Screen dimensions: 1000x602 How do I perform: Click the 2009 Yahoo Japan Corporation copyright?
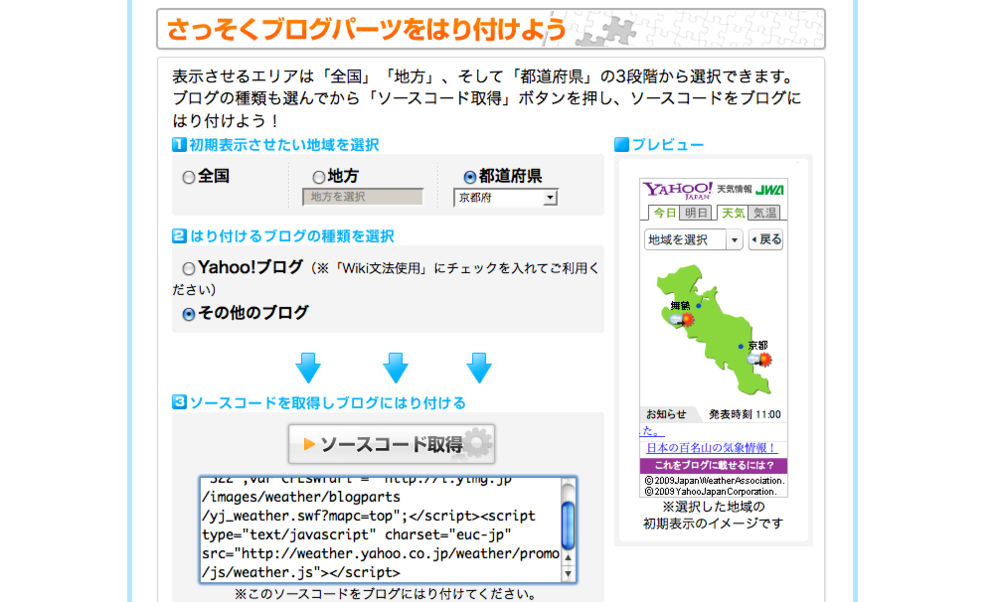point(710,492)
